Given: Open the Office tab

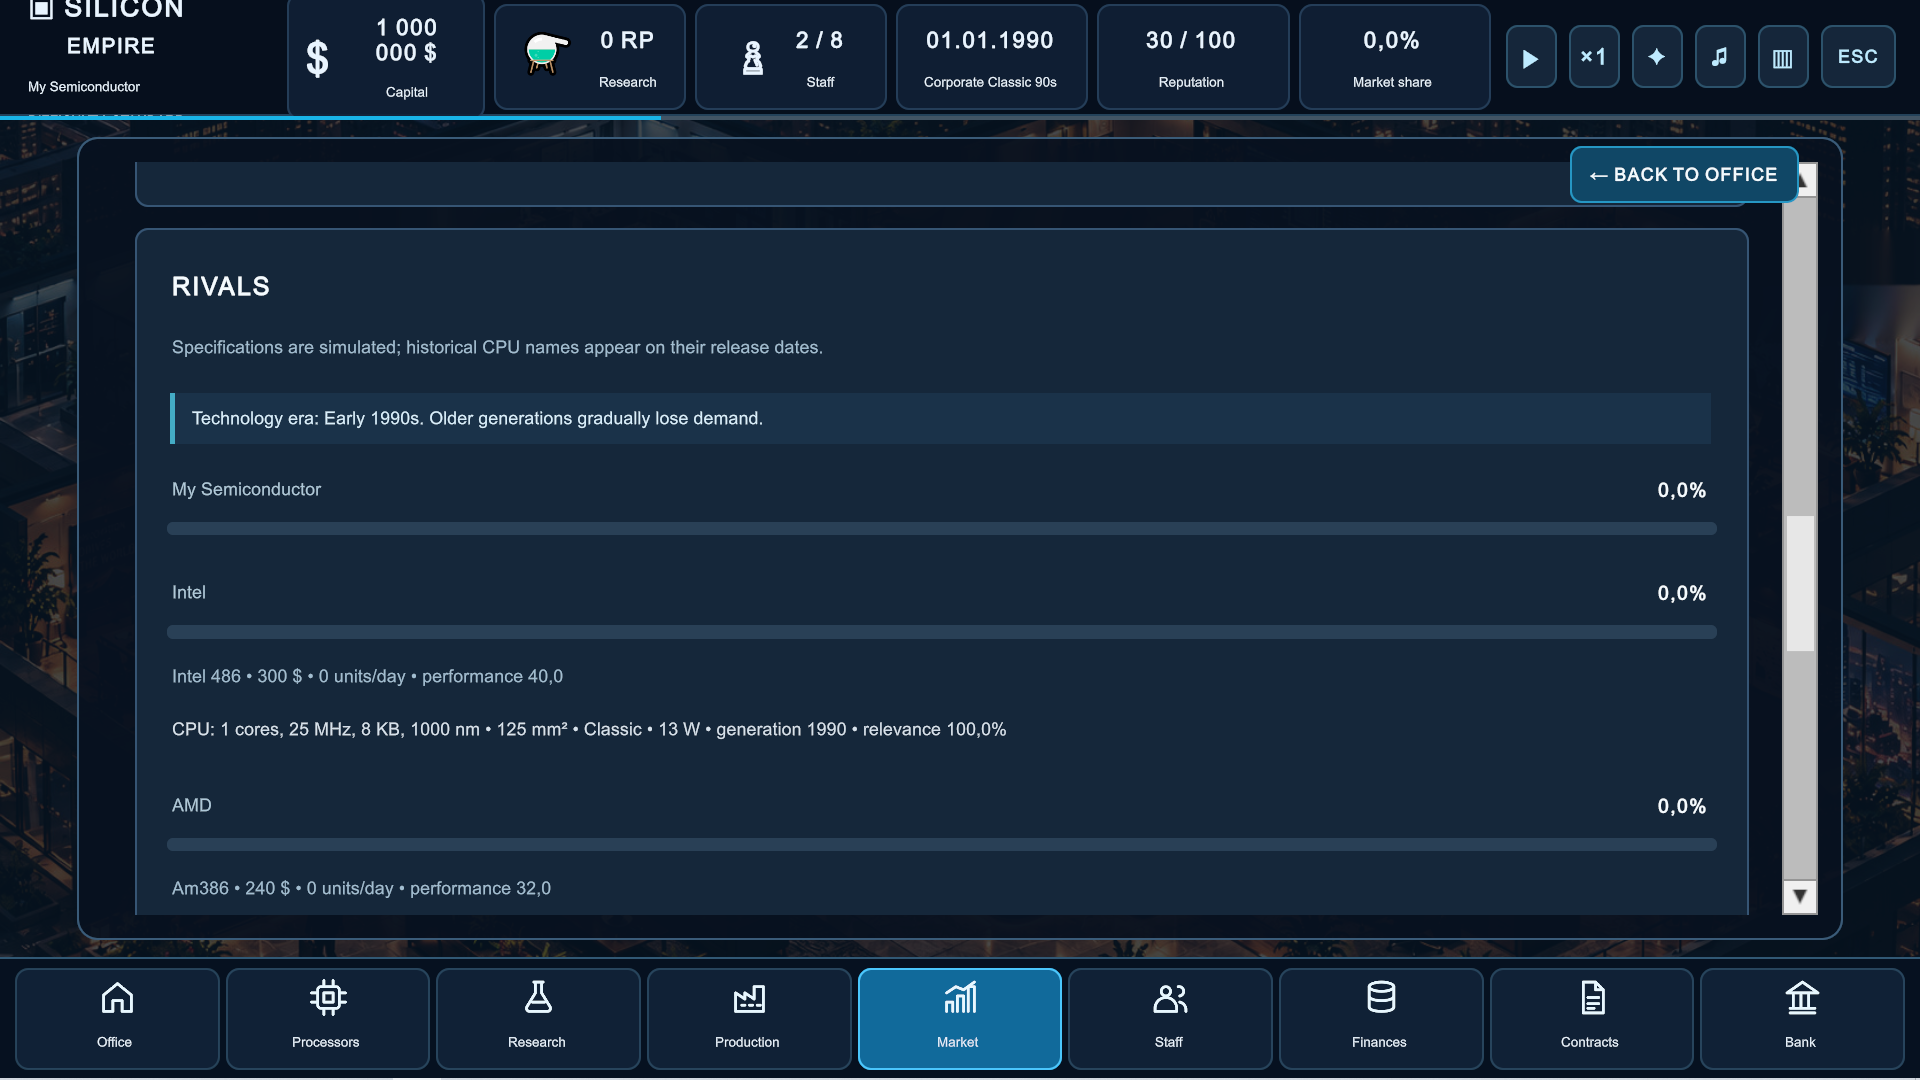Looking at the screenshot, I should [117, 1018].
